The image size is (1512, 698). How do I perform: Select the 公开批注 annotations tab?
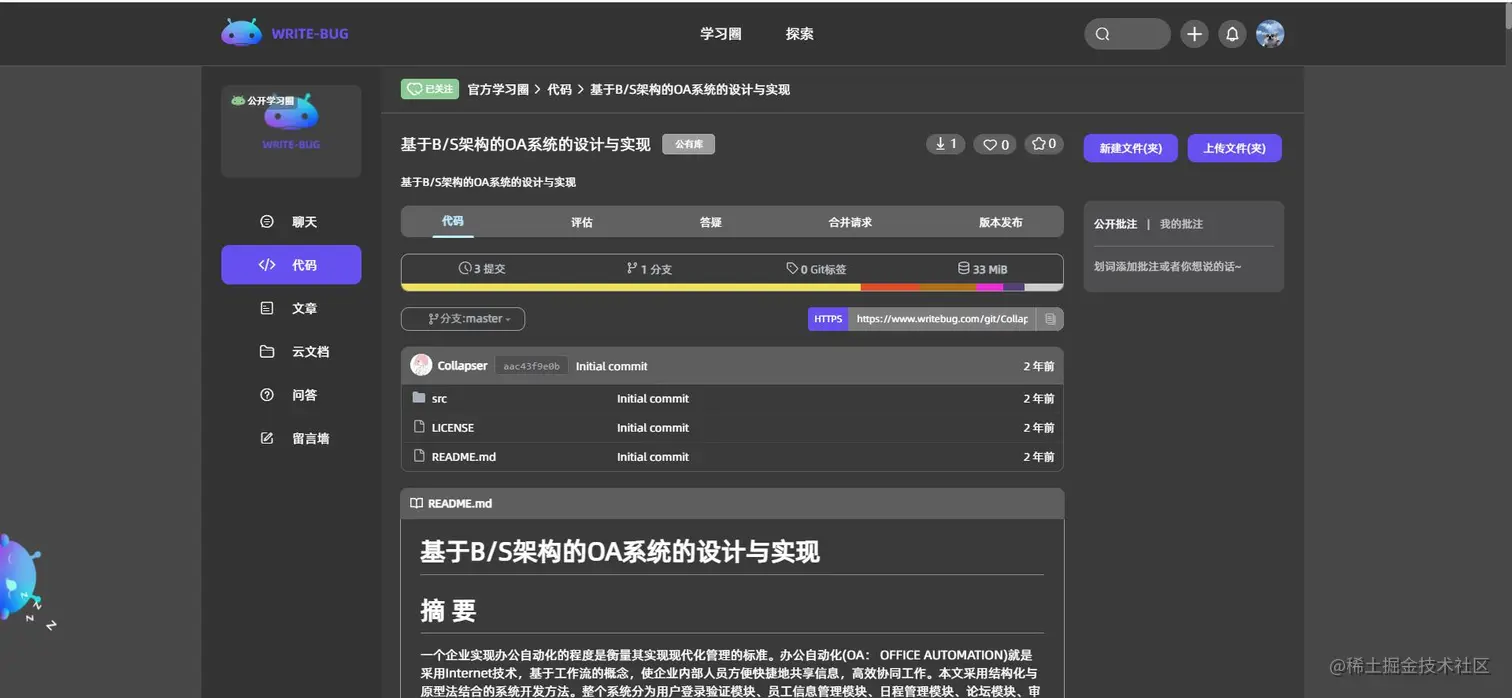click(1115, 224)
